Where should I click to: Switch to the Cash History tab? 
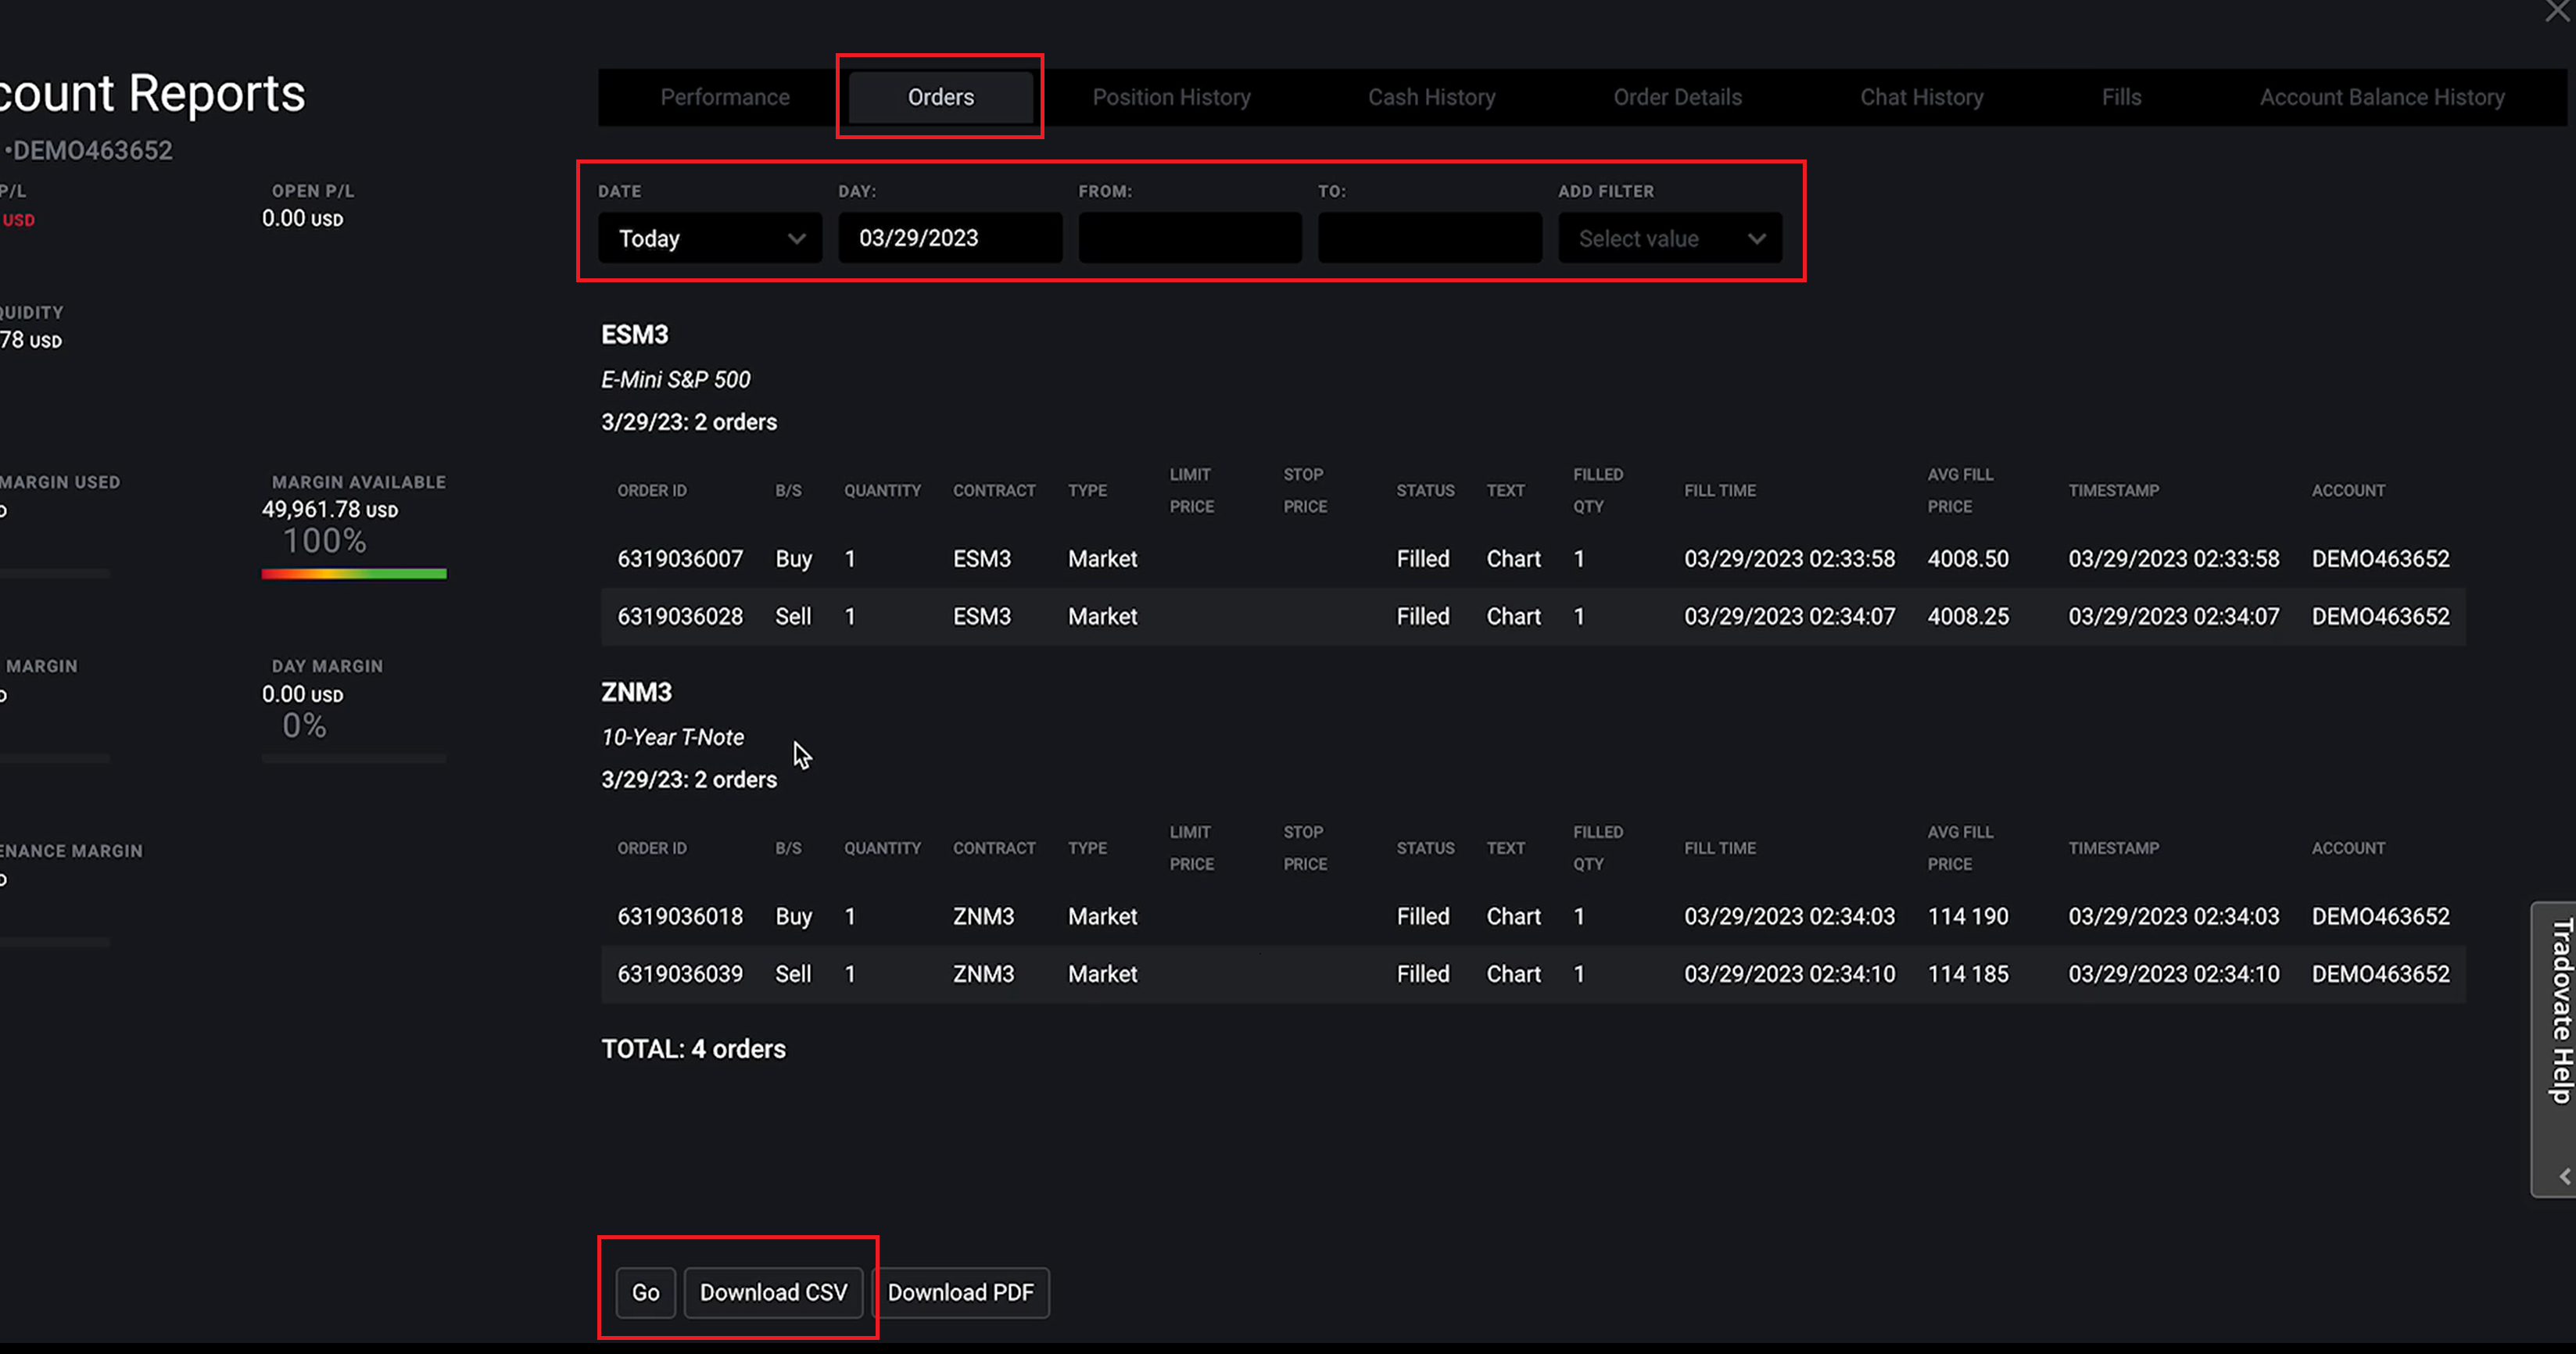point(1431,97)
